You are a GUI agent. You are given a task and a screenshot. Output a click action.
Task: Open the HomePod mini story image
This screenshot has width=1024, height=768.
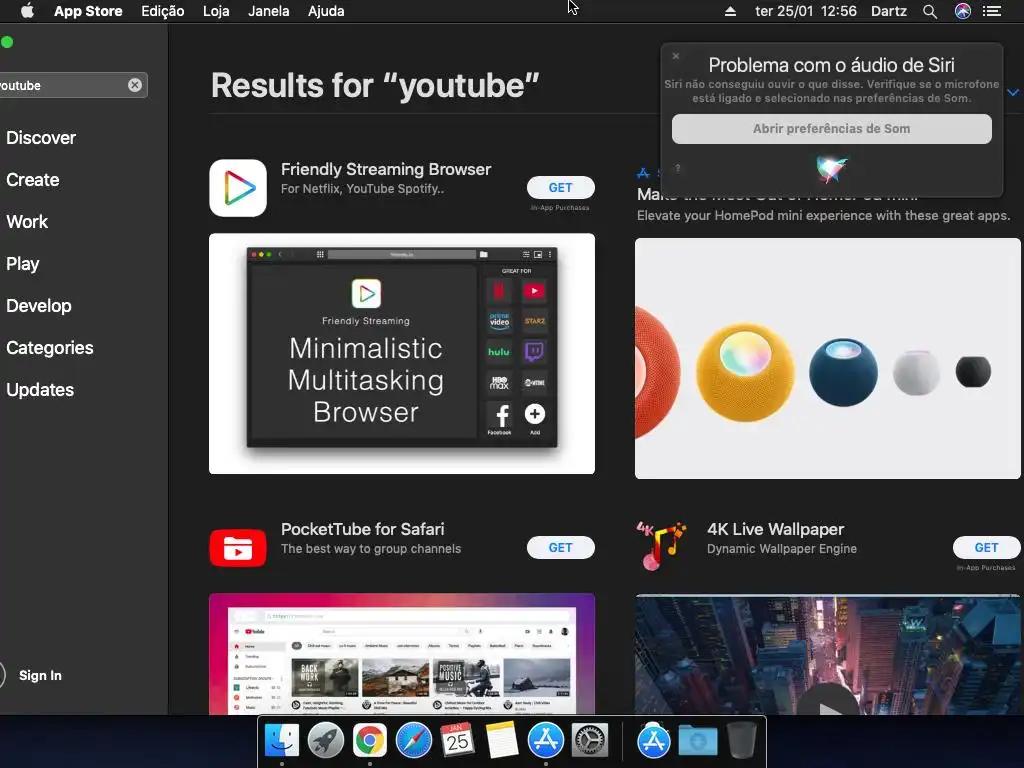click(827, 358)
